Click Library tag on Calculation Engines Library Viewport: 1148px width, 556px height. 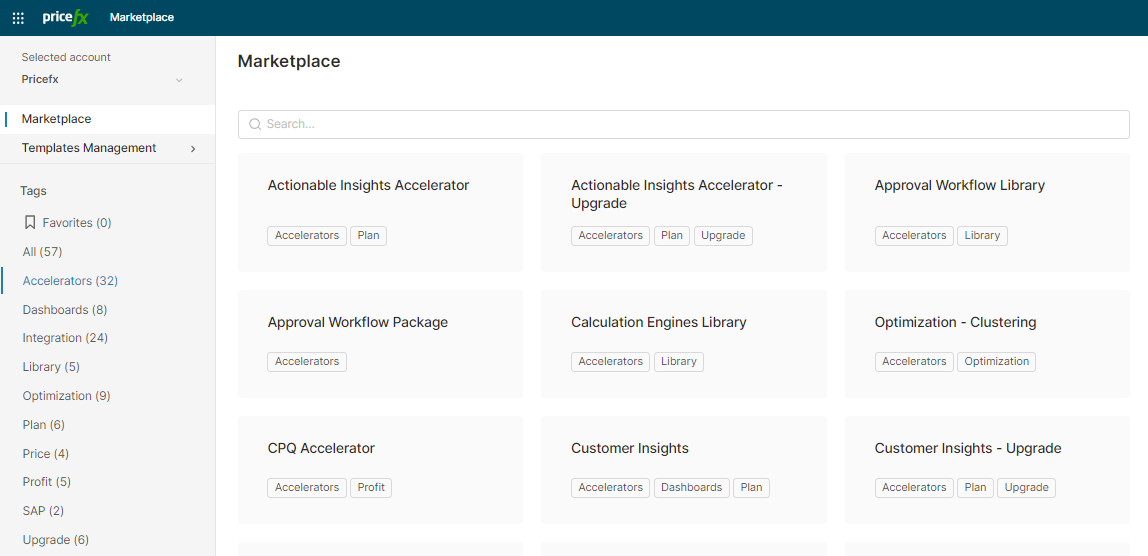tap(679, 362)
